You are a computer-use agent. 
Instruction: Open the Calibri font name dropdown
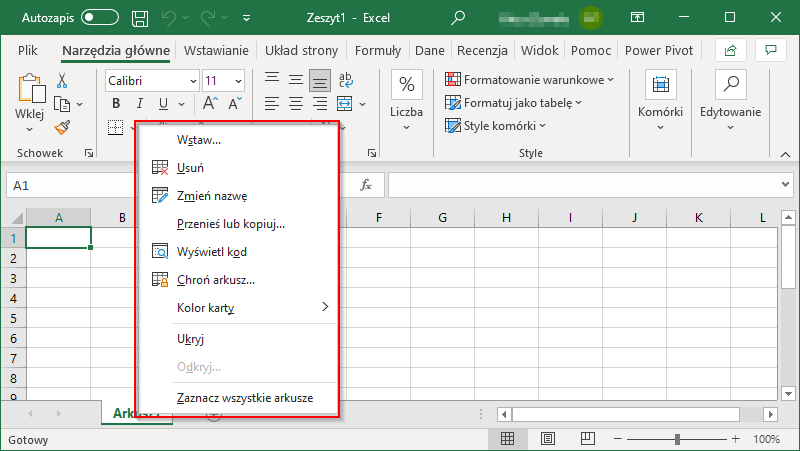click(193, 81)
